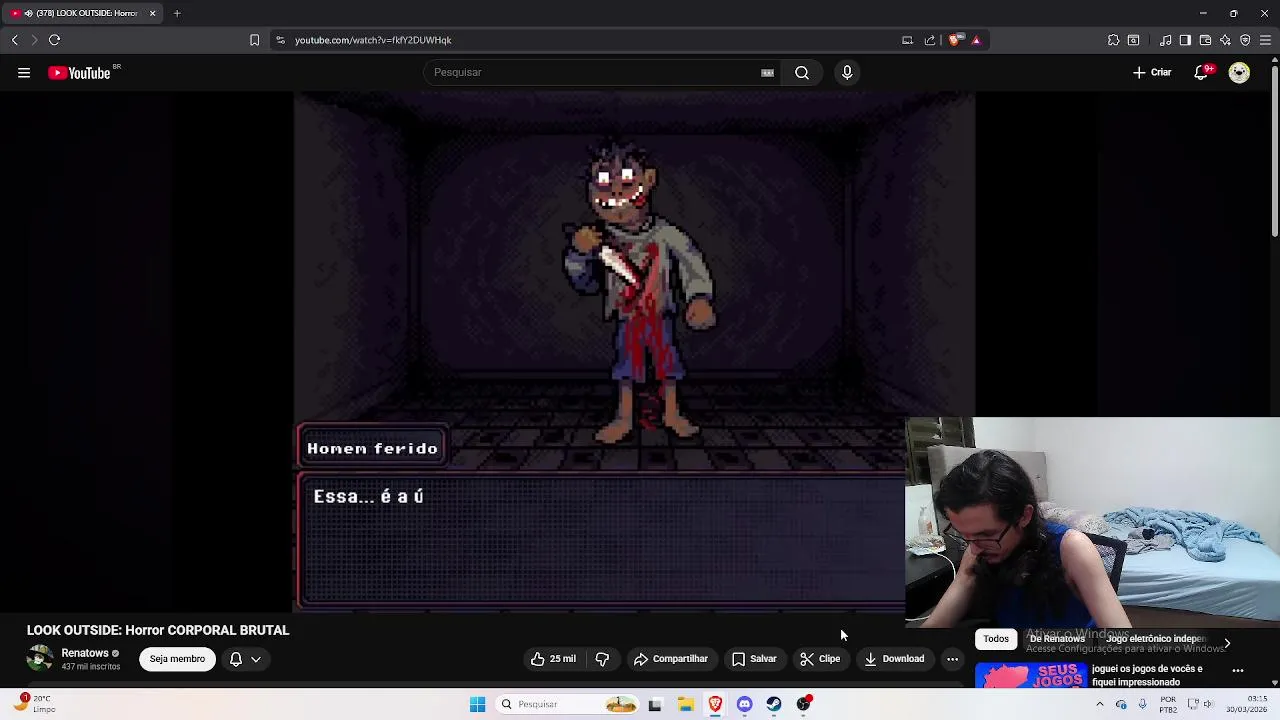Open the SEUS JOGOS recommended video thumbnail
1280x720 pixels.
1030,676
